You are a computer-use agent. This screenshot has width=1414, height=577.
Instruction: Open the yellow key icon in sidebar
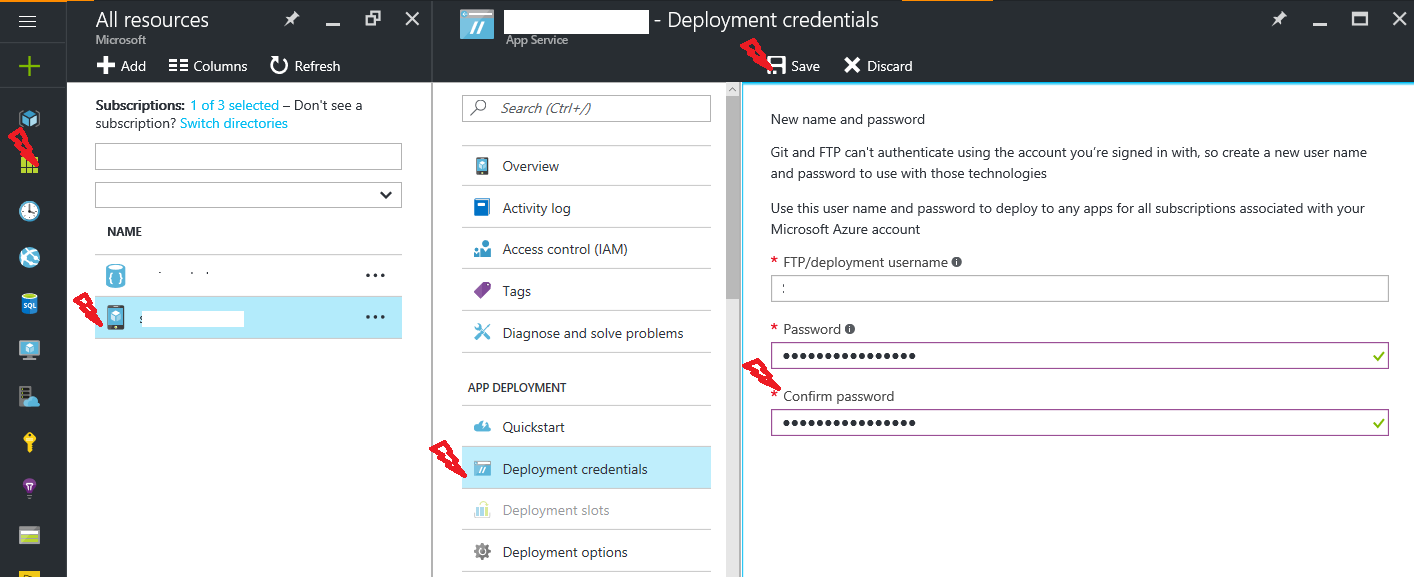(29, 443)
